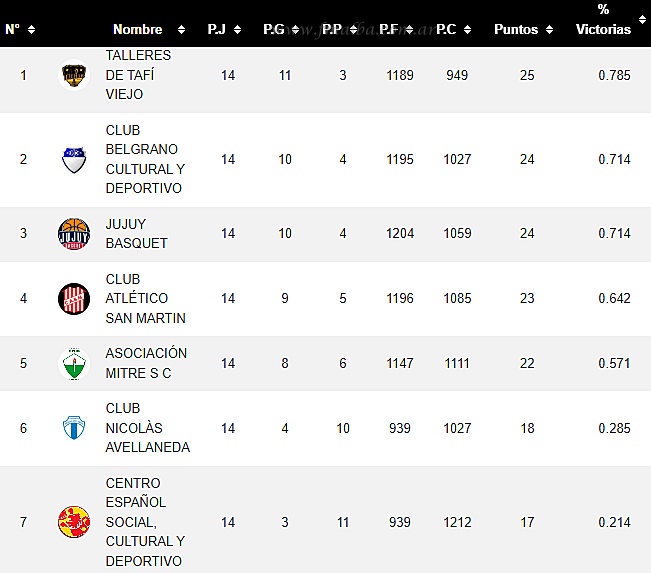Click the Club Nicolàs Avellaneda shield logo
Viewport: 651px width, 573px height.
pyautogui.click(x=74, y=428)
